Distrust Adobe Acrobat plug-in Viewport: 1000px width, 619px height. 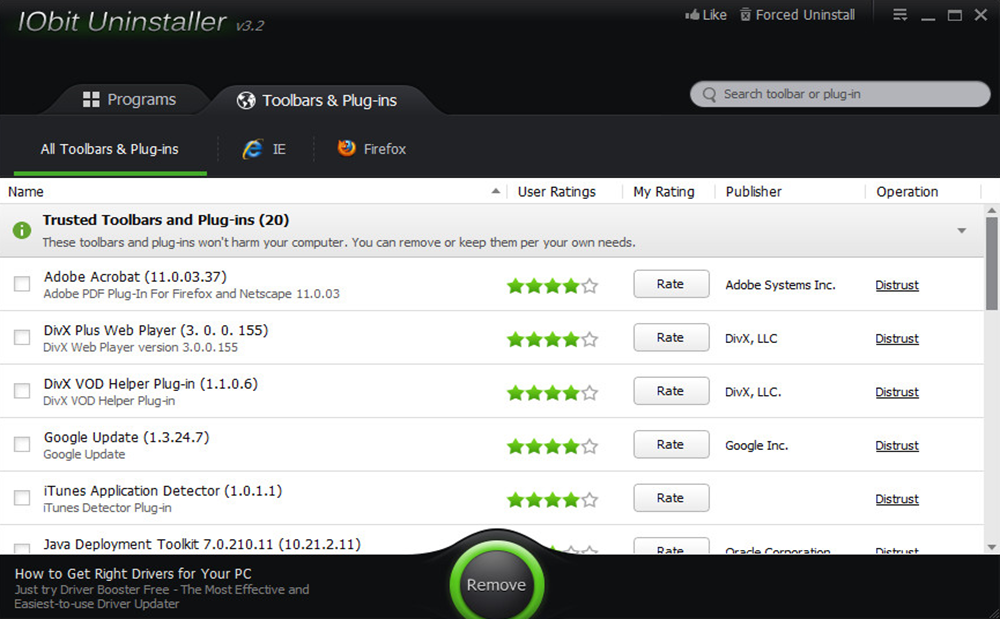point(897,285)
